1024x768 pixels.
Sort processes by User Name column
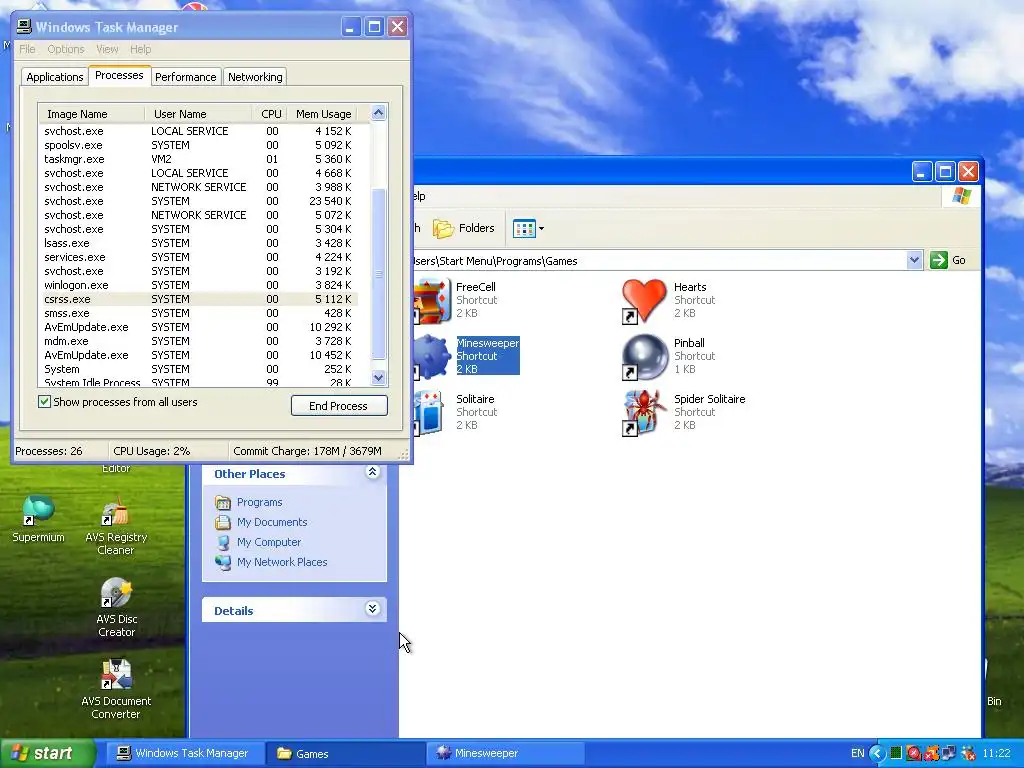pyautogui.click(x=198, y=114)
